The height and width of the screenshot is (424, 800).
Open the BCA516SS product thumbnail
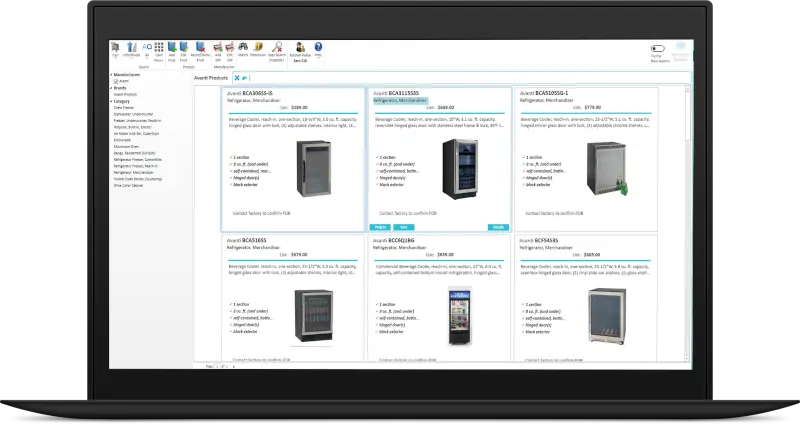pos(314,315)
